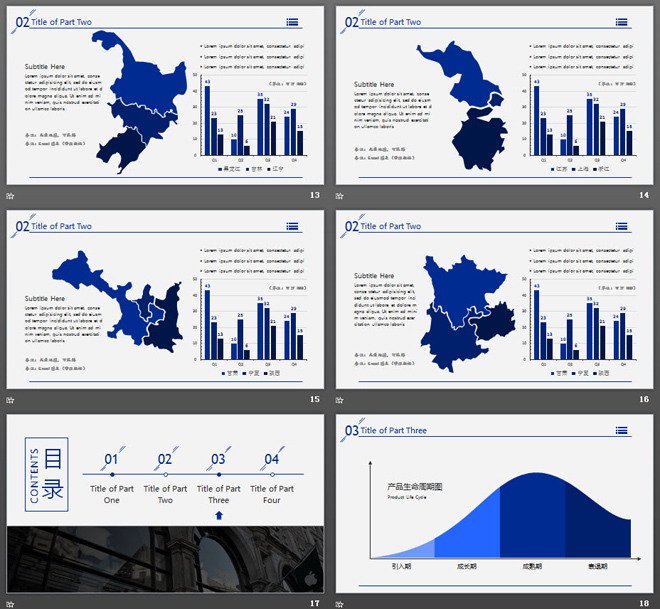Click the '03' marker above Title of Part Three
This screenshot has height=609, width=660.
218,460
